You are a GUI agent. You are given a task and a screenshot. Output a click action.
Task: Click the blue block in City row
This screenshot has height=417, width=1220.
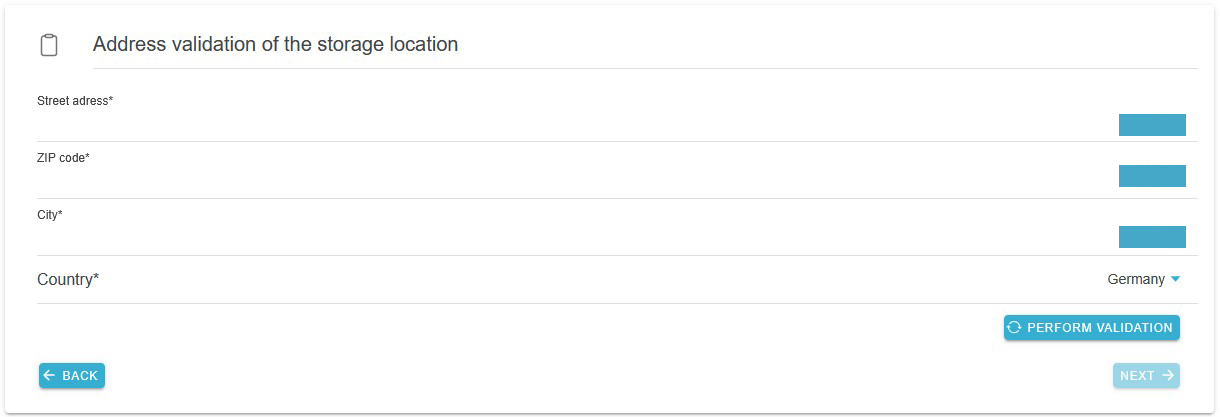(x=1152, y=237)
